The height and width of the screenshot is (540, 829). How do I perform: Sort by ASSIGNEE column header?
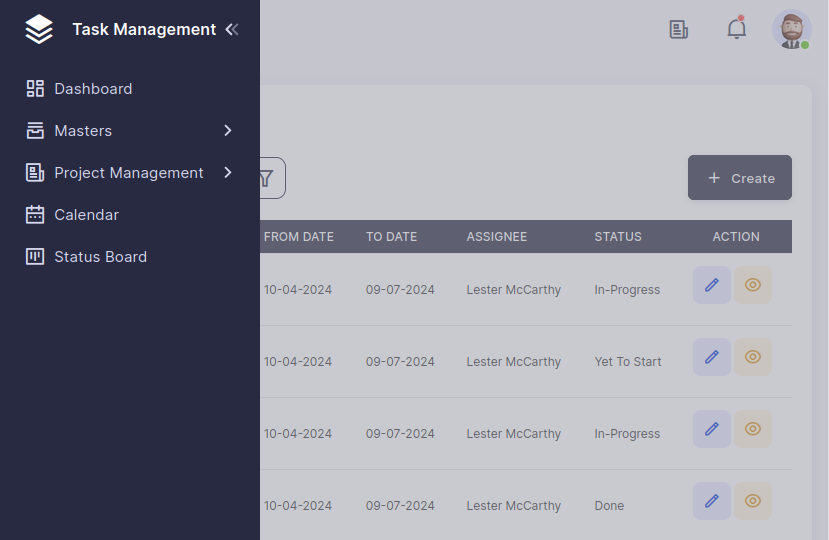point(496,237)
